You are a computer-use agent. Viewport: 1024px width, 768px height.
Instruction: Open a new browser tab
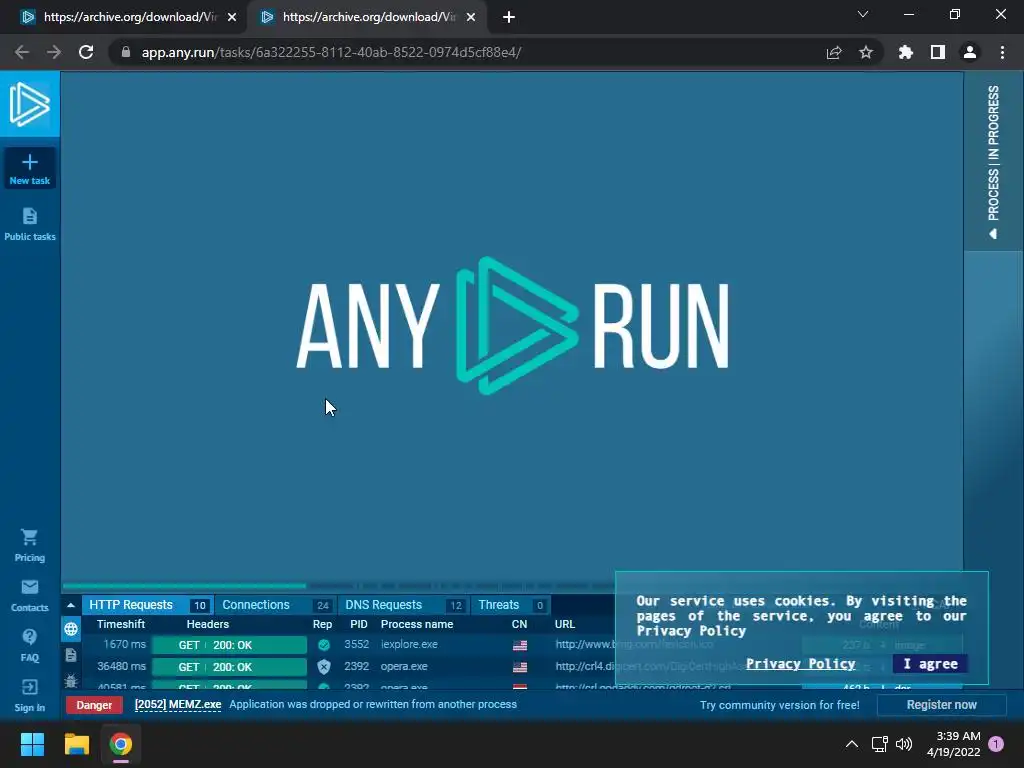point(509,17)
